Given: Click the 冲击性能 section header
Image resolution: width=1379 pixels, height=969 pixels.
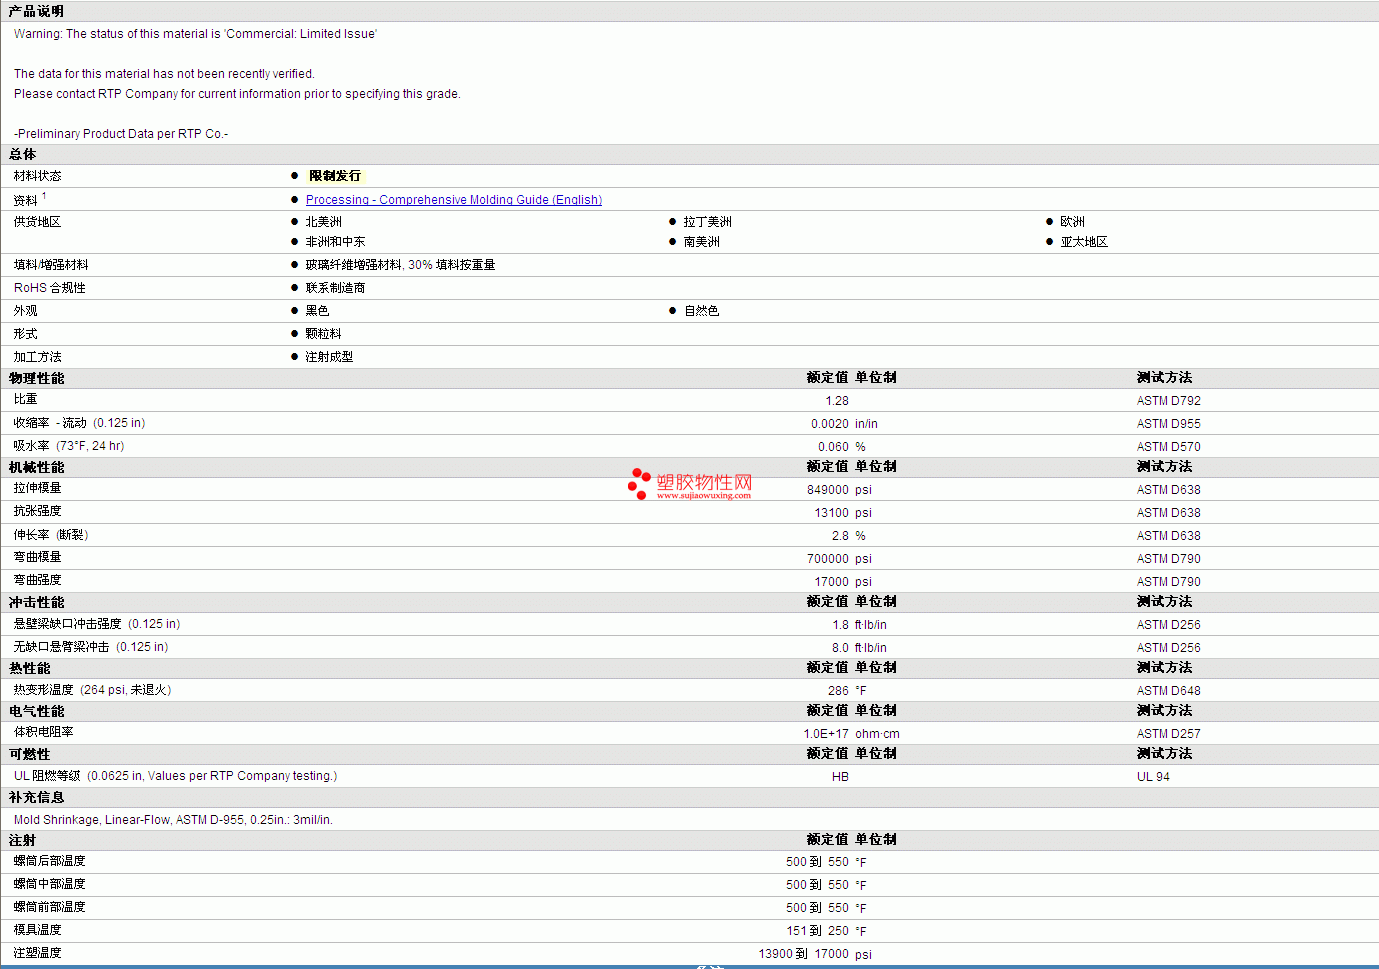Looking at the screenshot, I should pyautogui.click(x=37, y=602).
